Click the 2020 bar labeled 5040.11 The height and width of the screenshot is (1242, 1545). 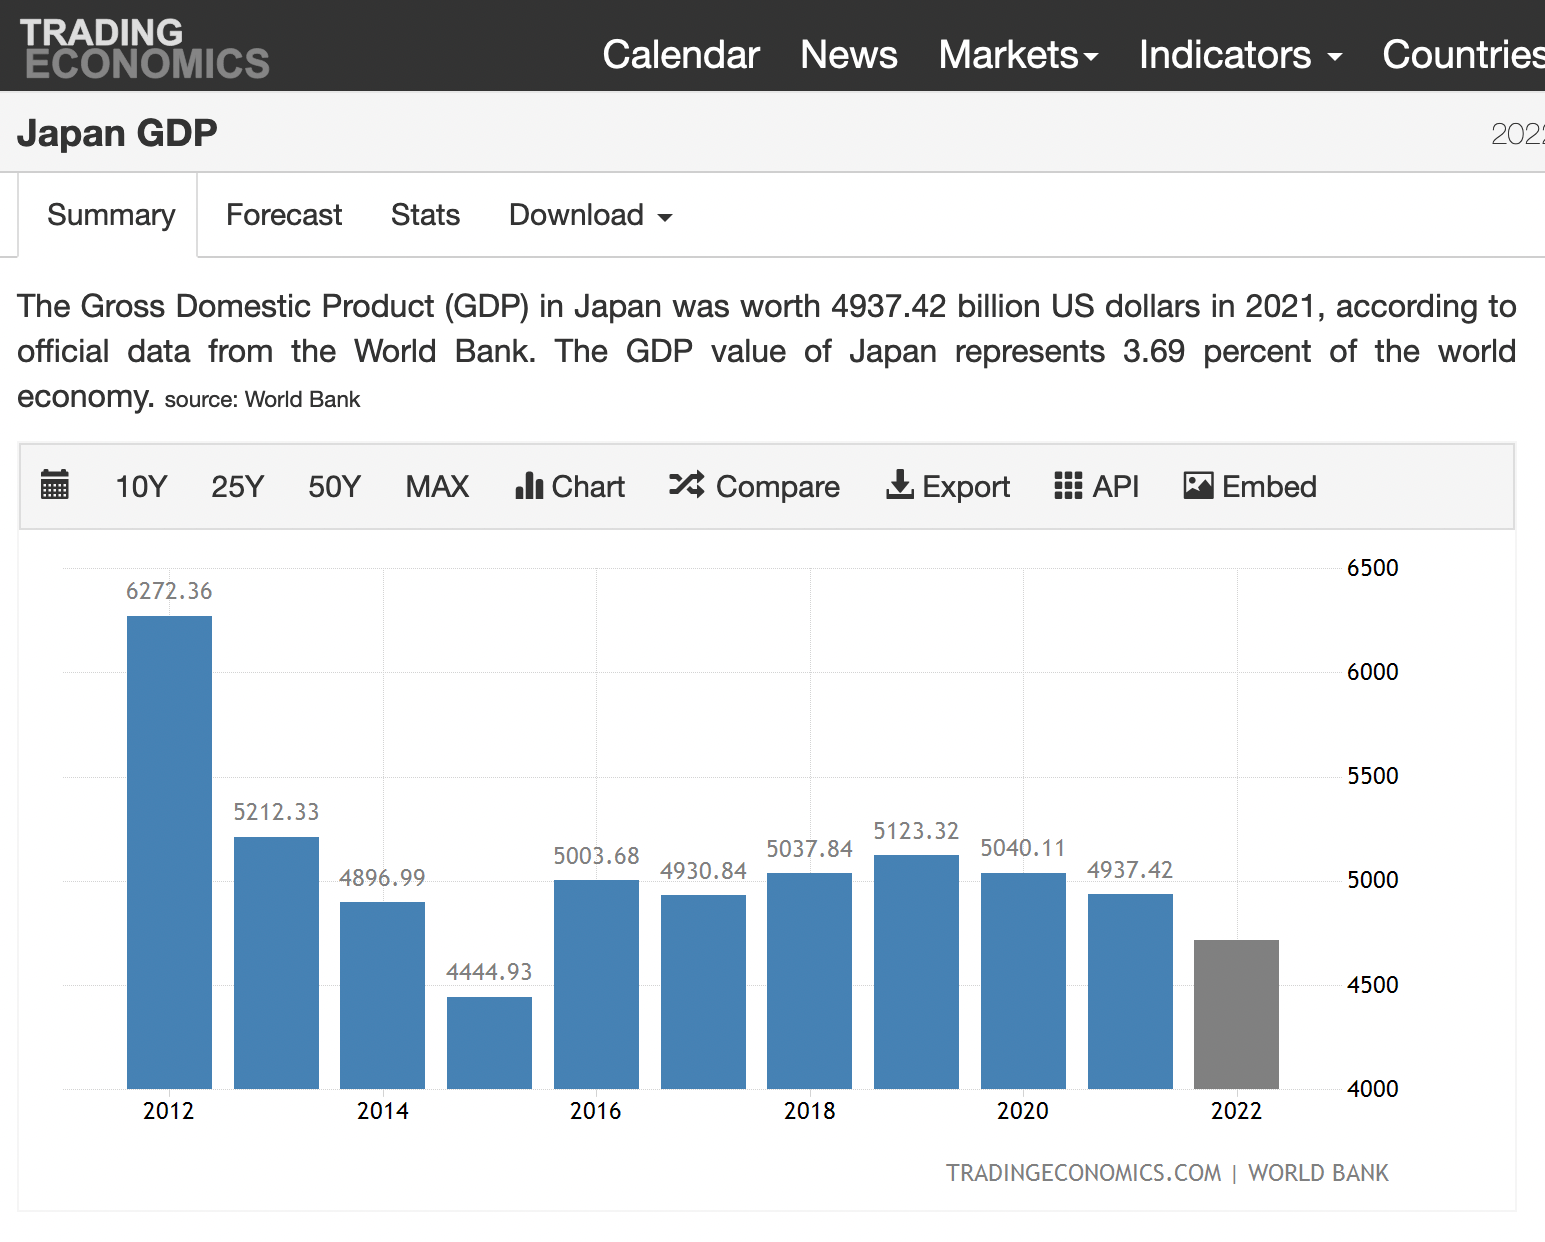pos(1023,981)
